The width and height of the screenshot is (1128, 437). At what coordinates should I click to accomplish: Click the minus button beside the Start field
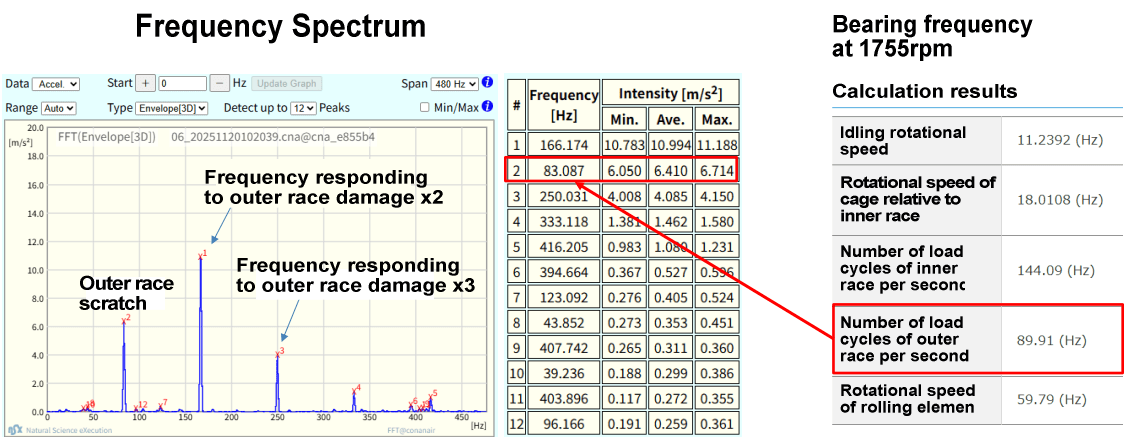tap(219, 84)
